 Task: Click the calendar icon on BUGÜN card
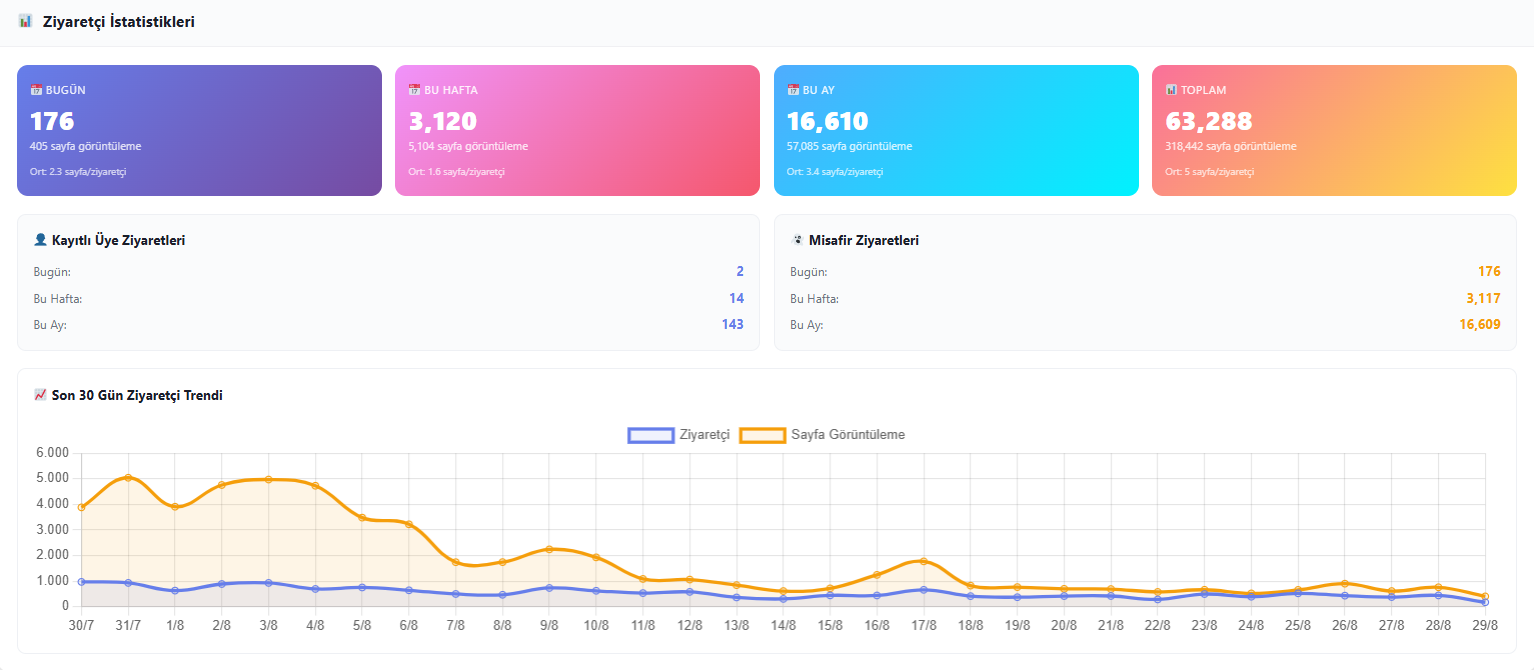tap(36, 90)
